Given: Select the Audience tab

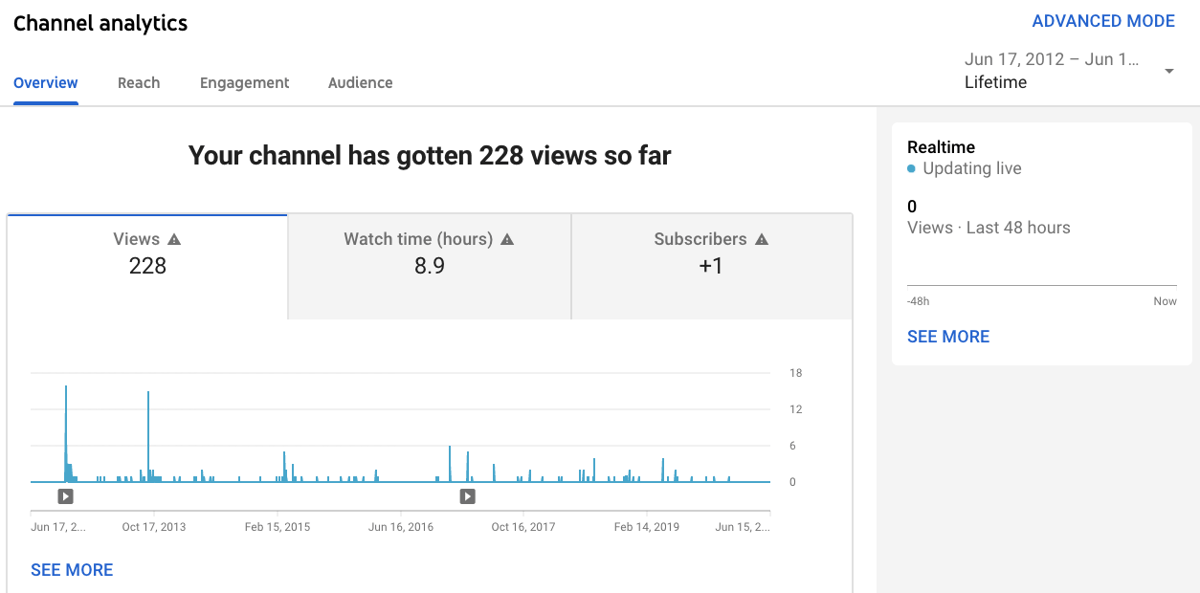Looking at the screenshot, I should [x=360, y=83].
